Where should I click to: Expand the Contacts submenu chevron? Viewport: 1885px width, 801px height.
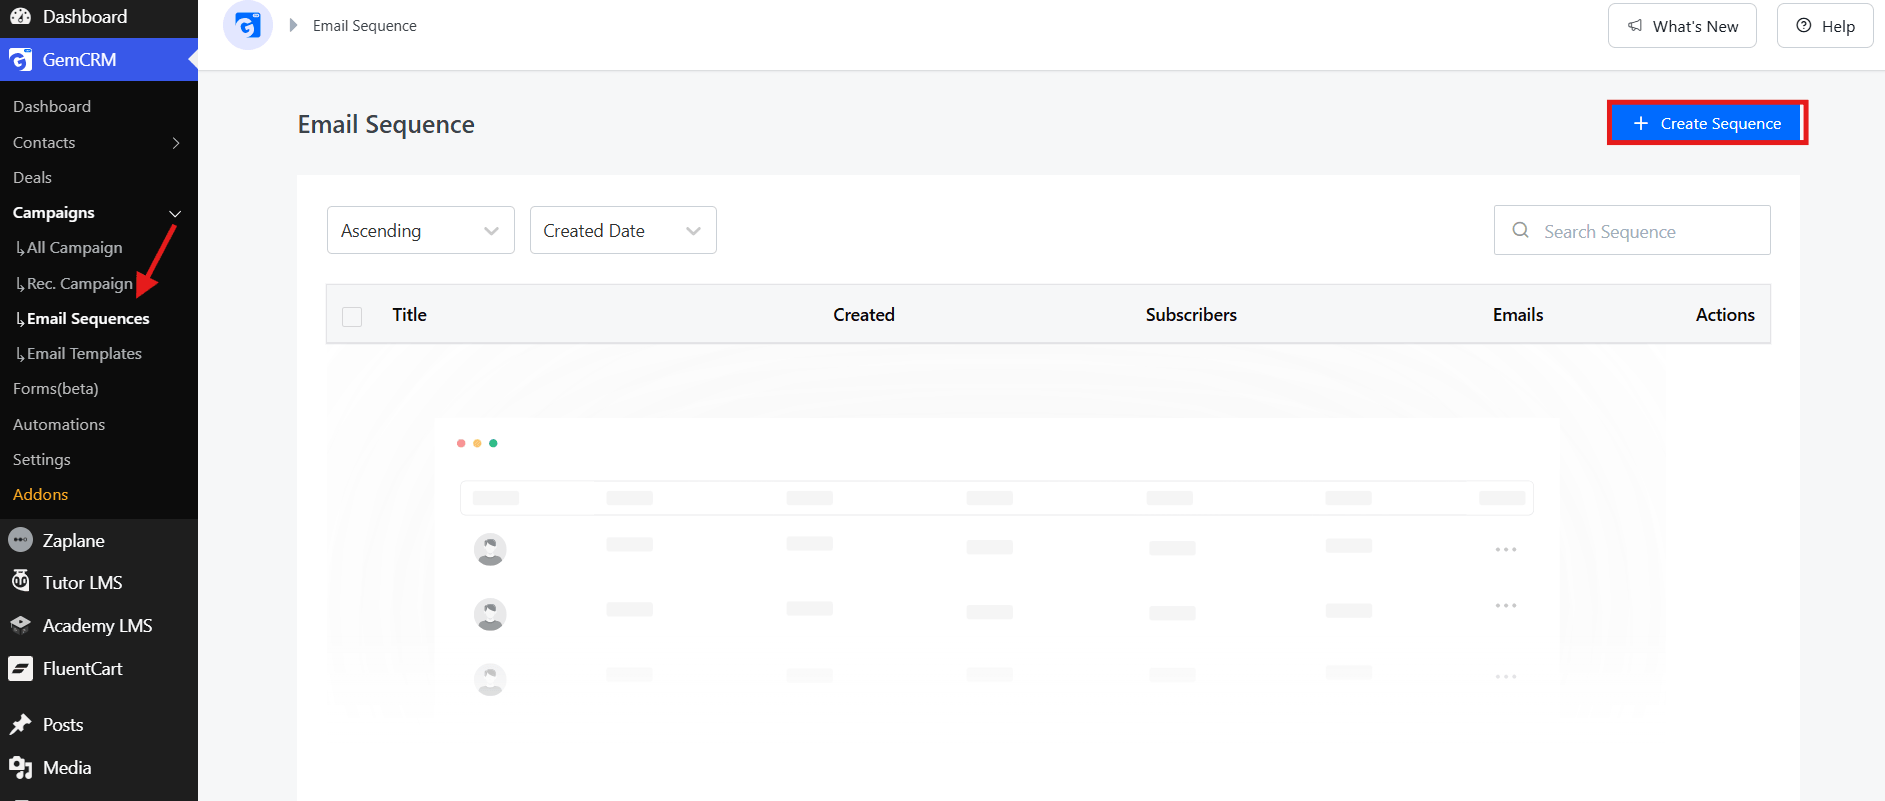point(176,143)
